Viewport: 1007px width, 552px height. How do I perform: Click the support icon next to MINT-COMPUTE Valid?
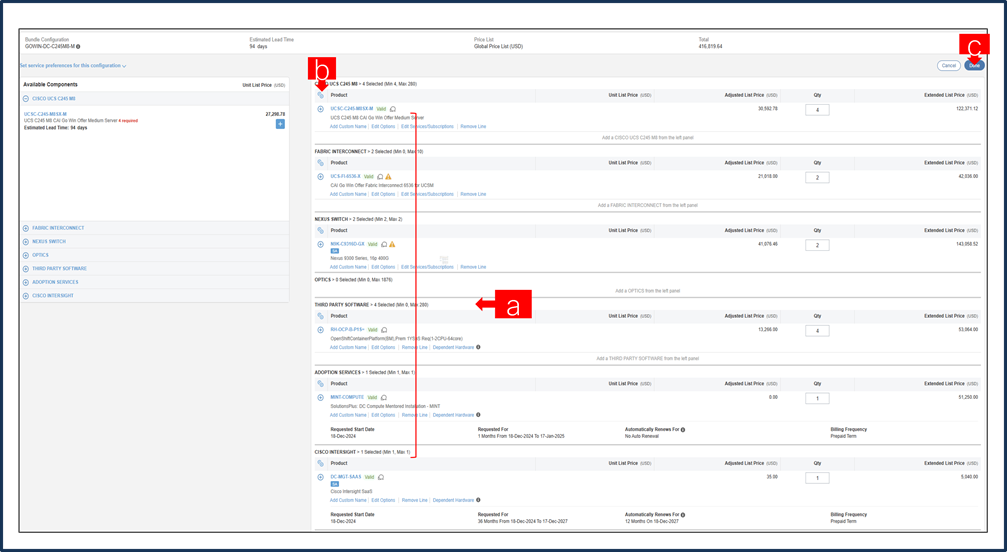pyautogui.click(x=384, y=398)
